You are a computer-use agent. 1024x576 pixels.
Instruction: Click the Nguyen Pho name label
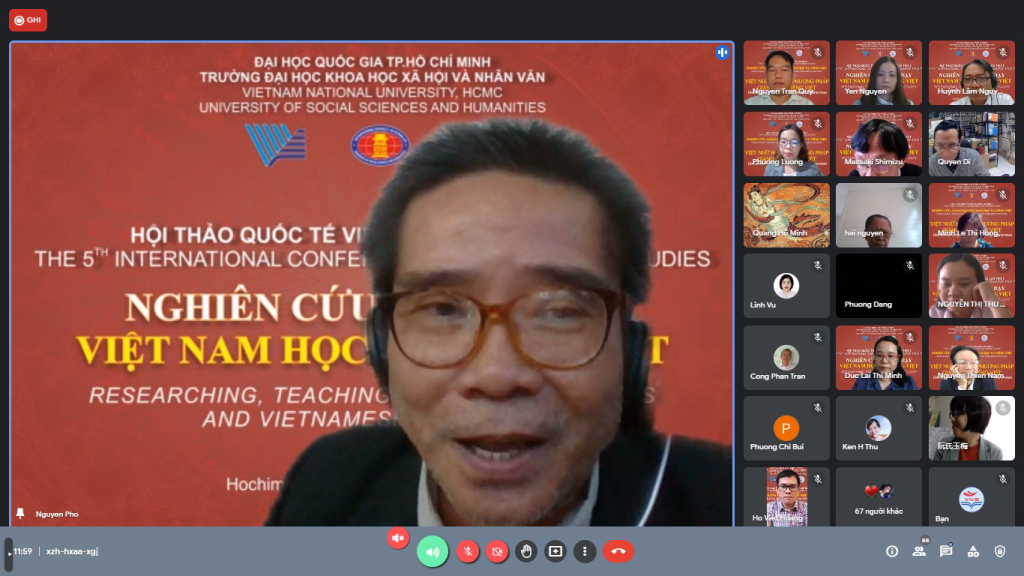coord(57,514)
